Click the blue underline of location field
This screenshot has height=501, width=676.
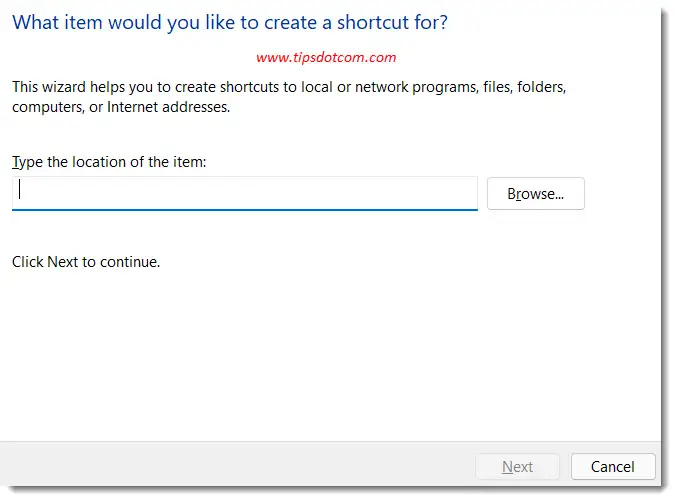pos(245,209)
